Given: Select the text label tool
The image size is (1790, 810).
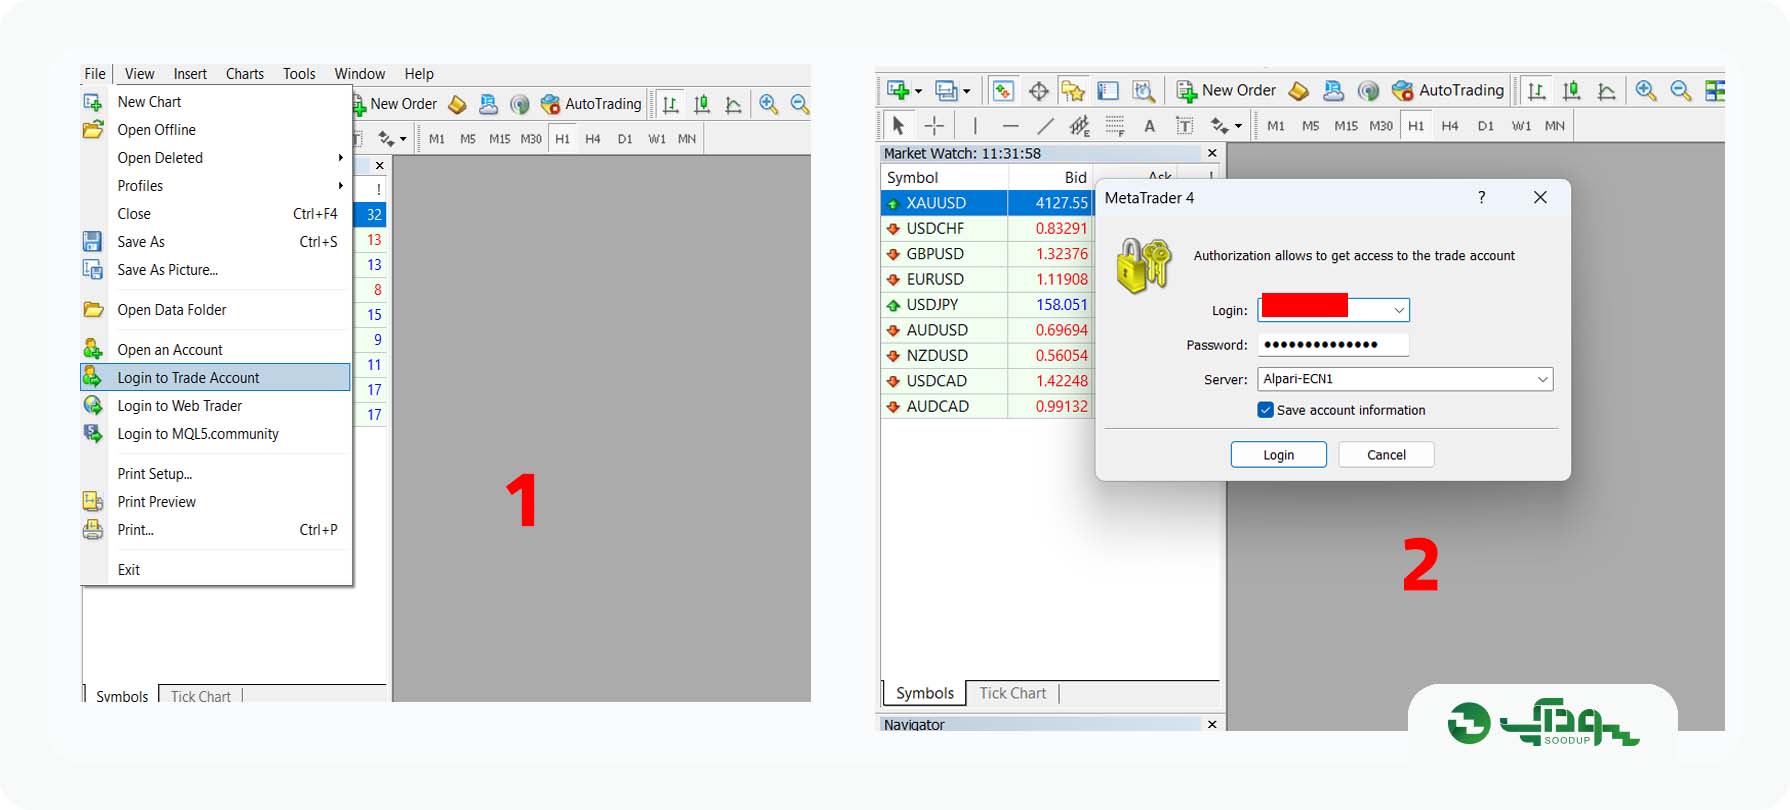Looking at the screenshot, I should 1185,126.
